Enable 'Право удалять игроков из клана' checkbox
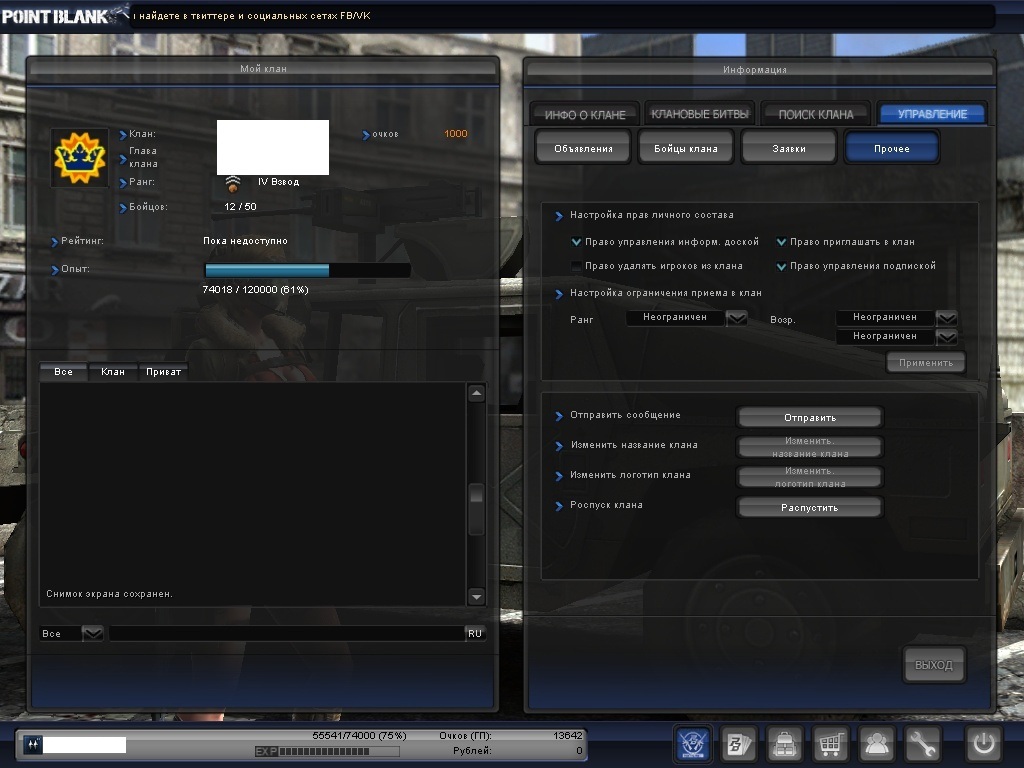This screenshot has width=1024, height=768. 576,266
